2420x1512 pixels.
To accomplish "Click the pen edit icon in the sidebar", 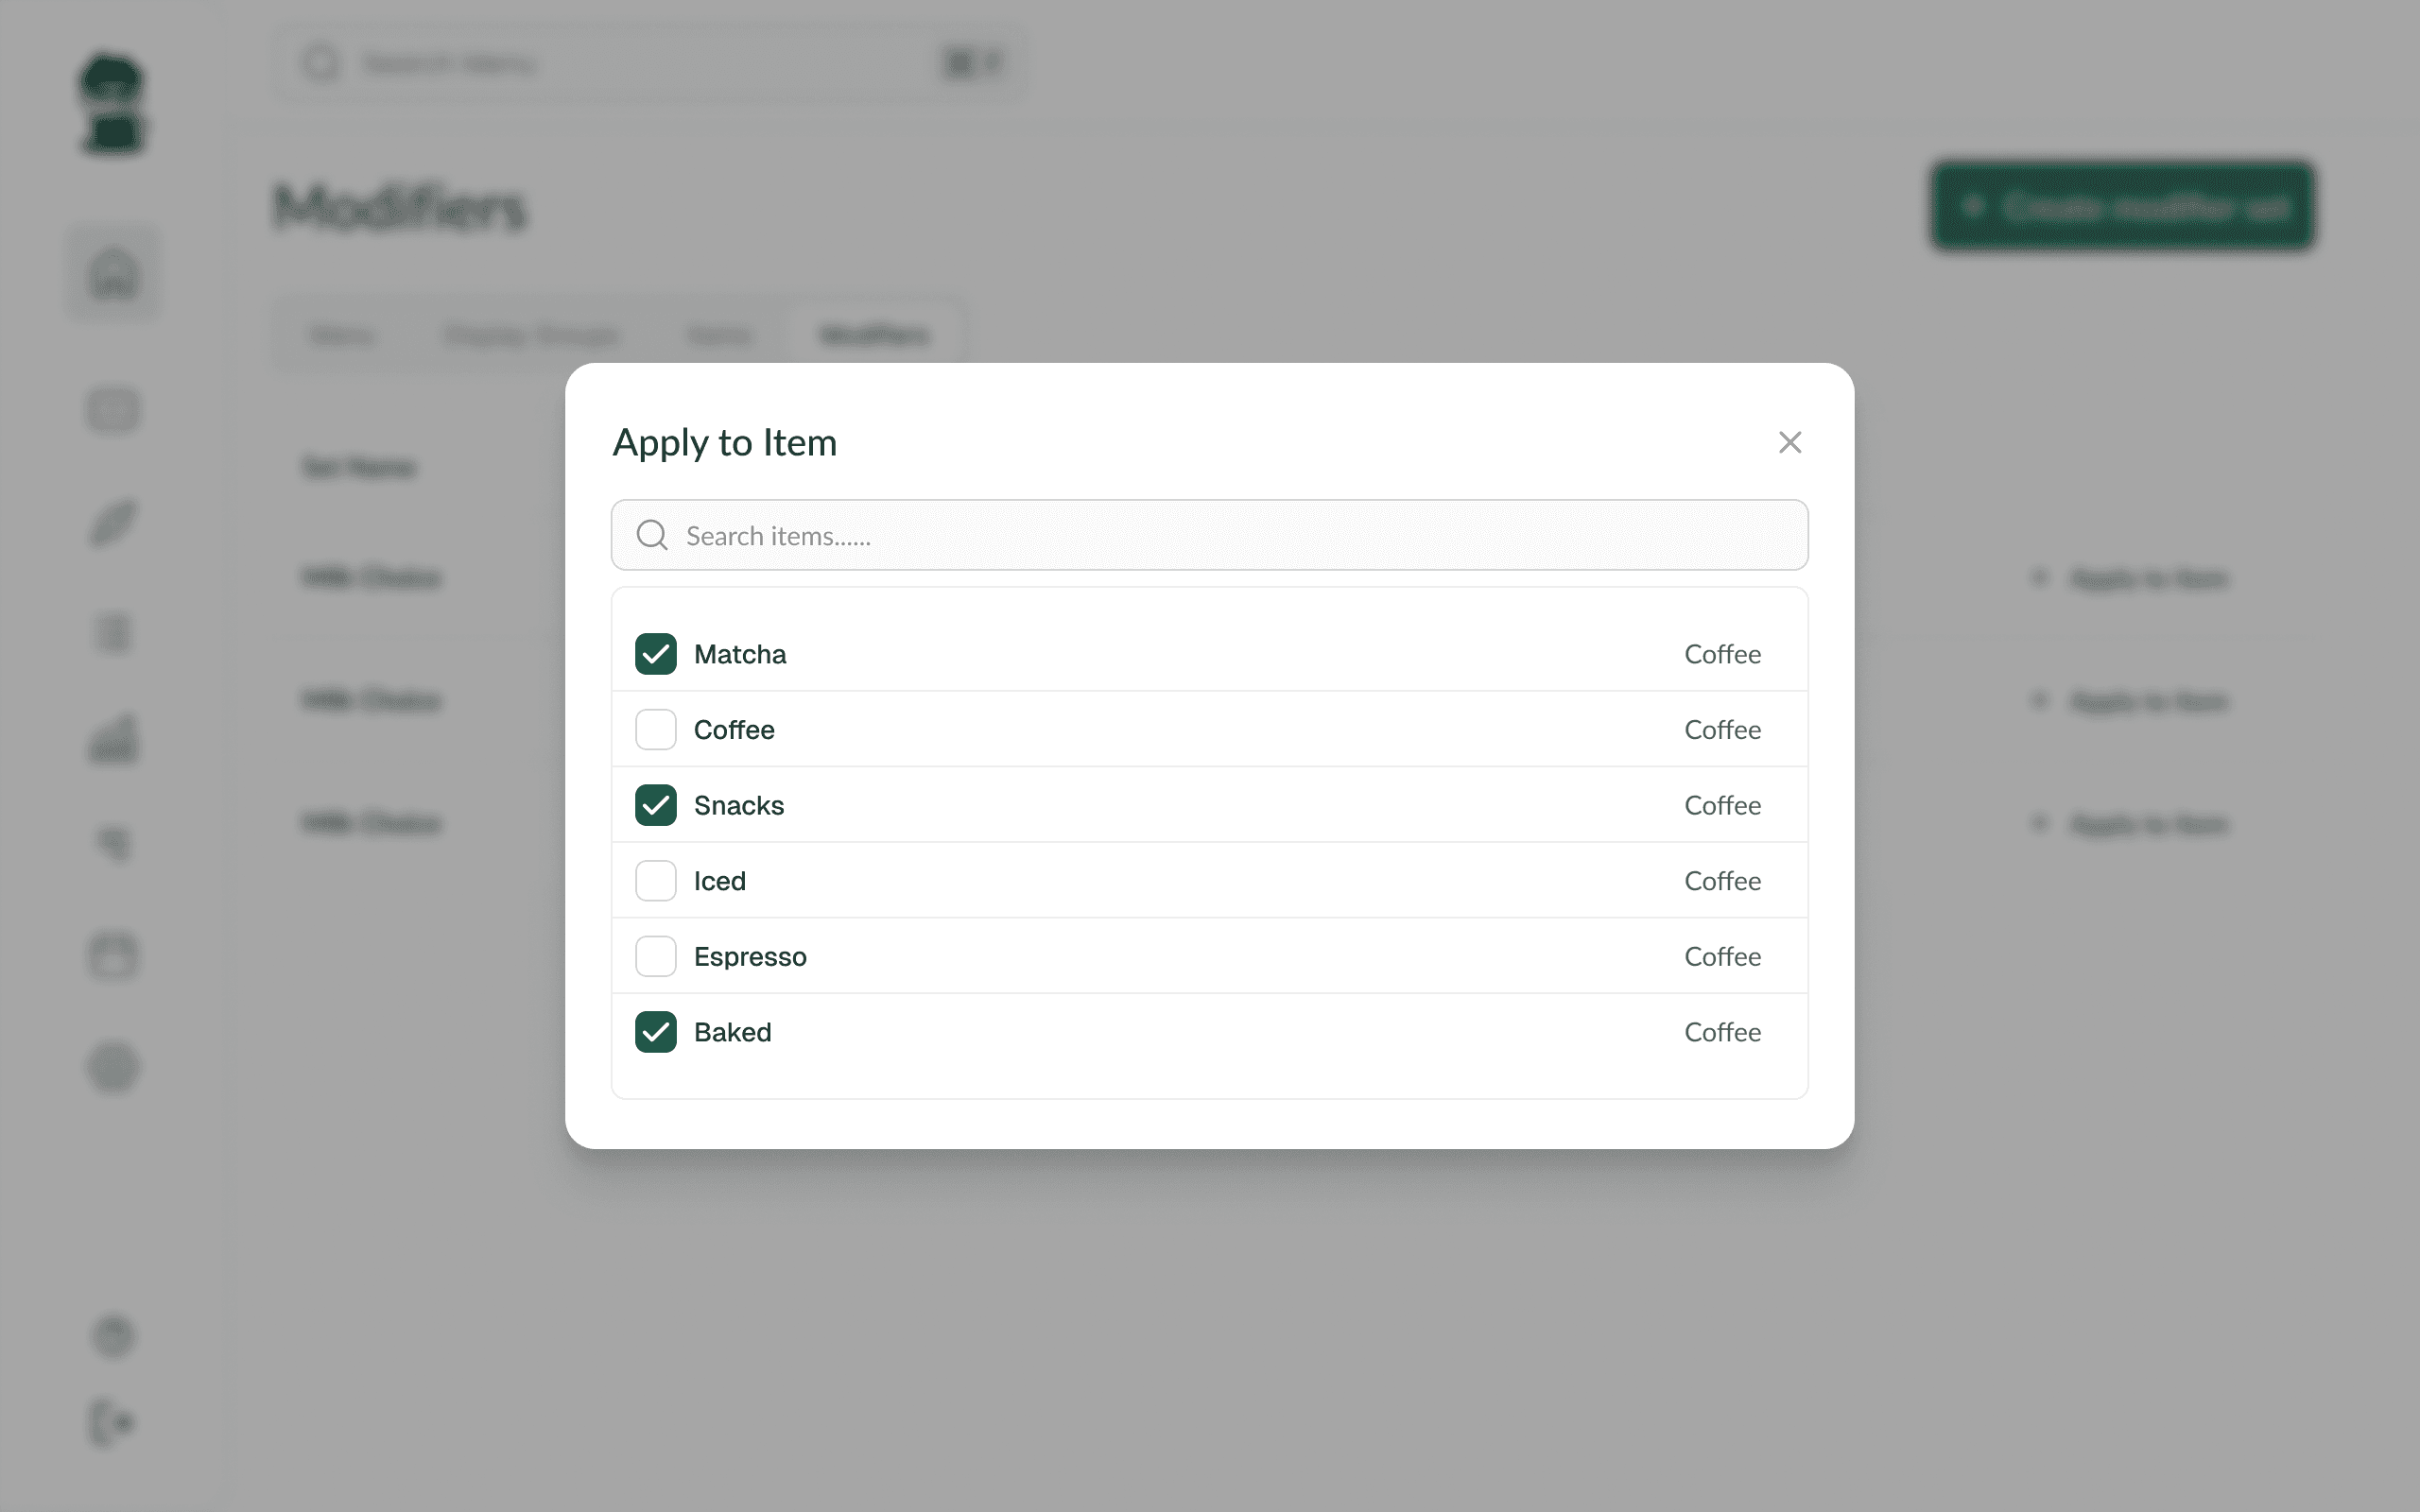I will pos(113,522).
